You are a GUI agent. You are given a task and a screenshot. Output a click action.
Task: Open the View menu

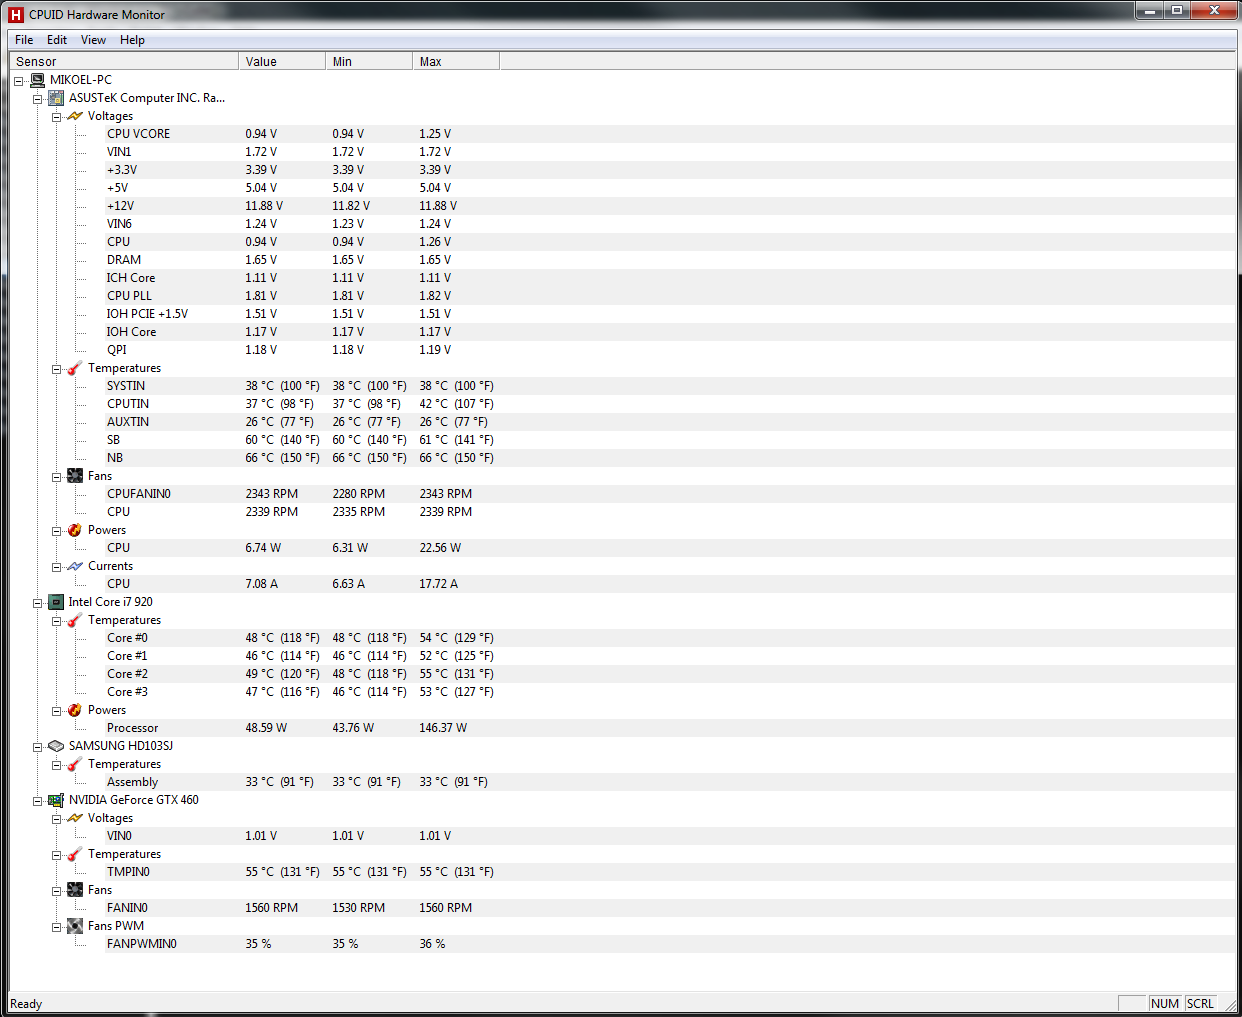point(93,40)
